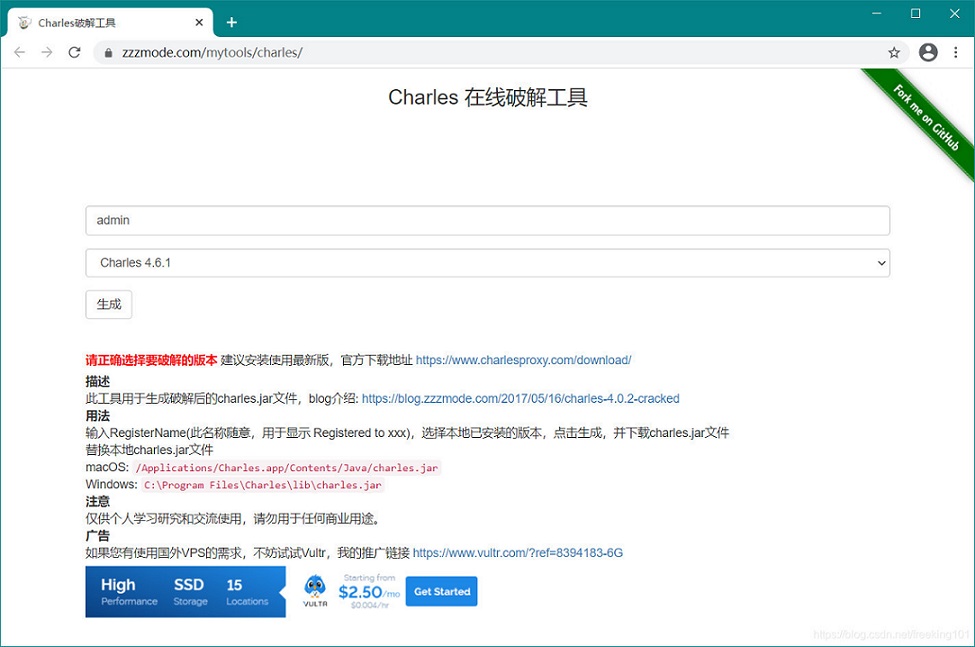Viewport: 975px width, 647px height.
Task: Expand the Charles 4.6.1 version dropdown
Action: click(x=488, y=263)
